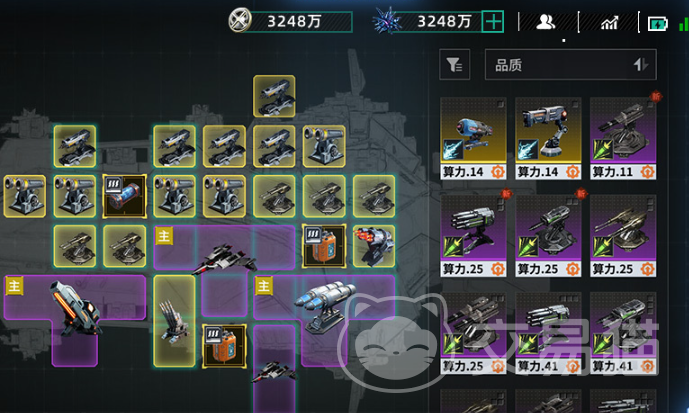The width and height of the screenshot is (689, 413).
Task: Open the 品质 sort dropdown
Action: (x=570, y=65)
